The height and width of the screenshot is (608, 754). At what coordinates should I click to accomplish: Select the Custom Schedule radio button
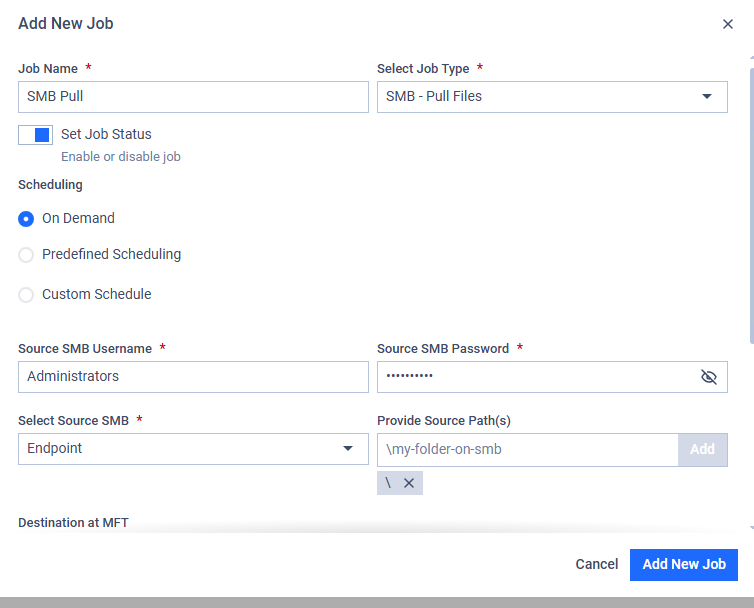(x=26, y=294)
